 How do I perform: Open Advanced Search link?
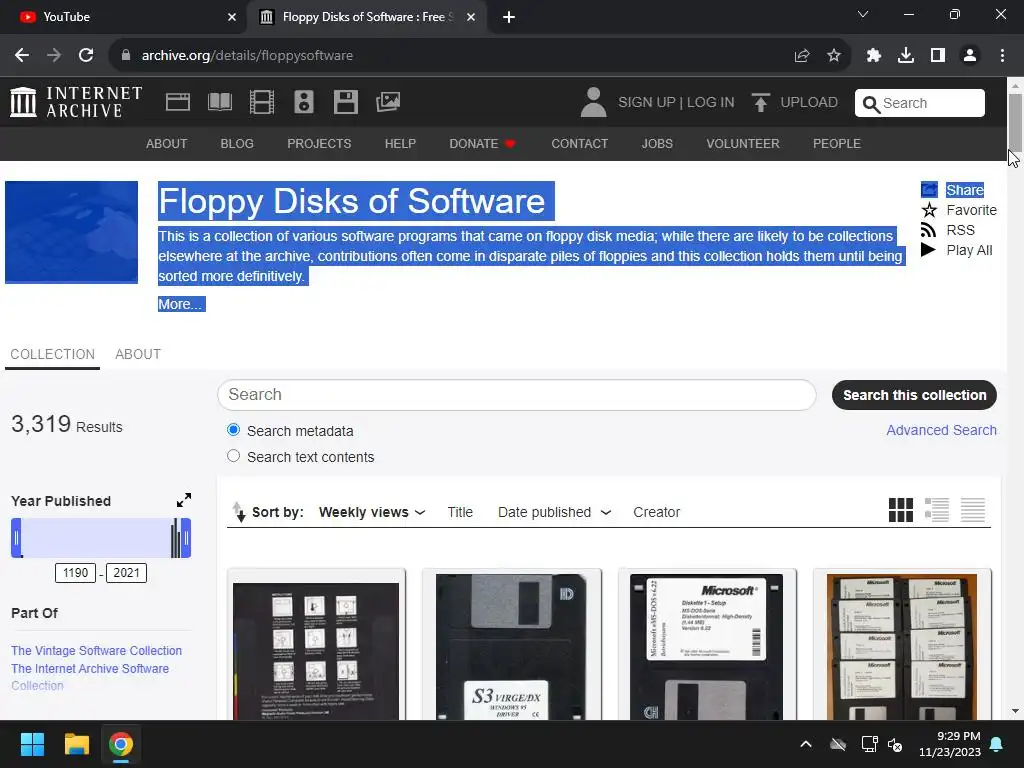tap(941, 430)
